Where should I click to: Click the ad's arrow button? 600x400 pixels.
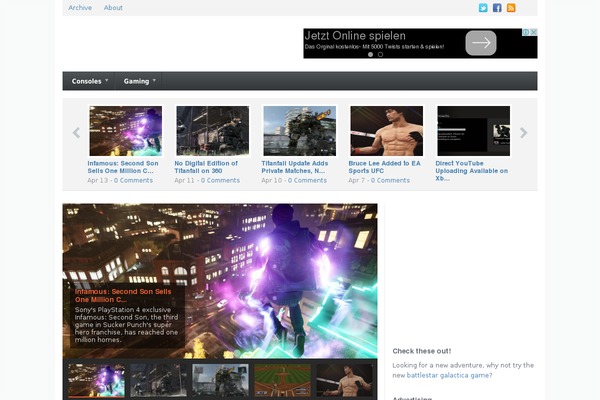(481, 43)
